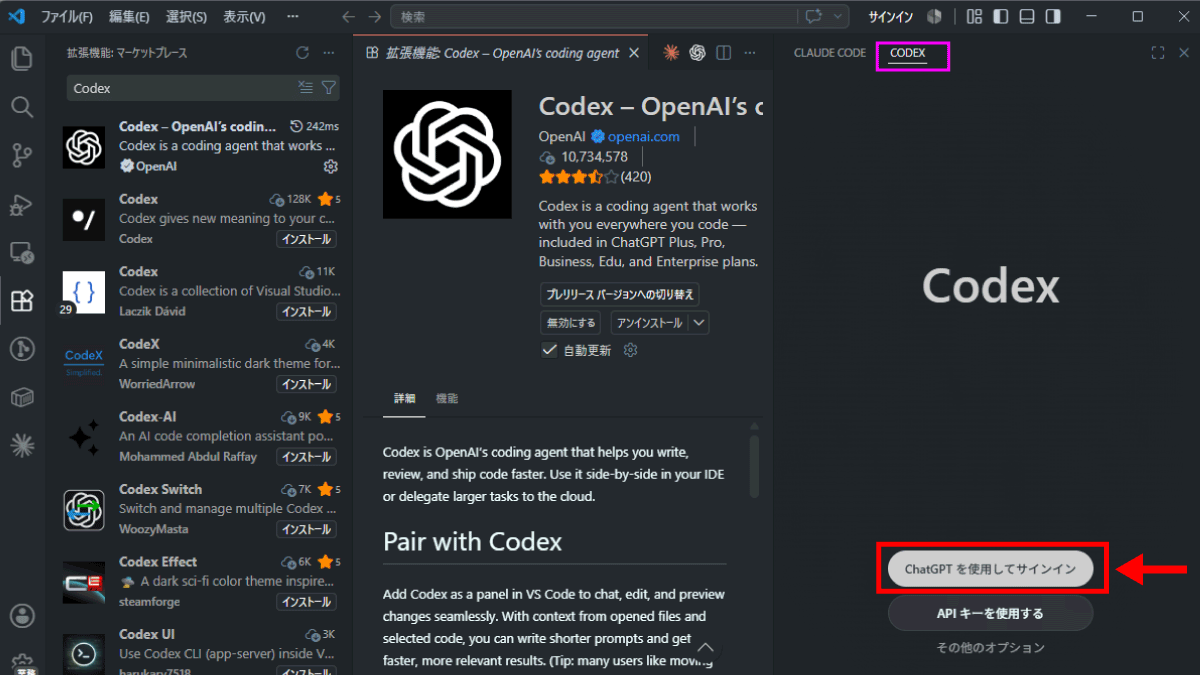Open the openai.com publisher link
Screen dimensions: 1200x675
(643, 136)
